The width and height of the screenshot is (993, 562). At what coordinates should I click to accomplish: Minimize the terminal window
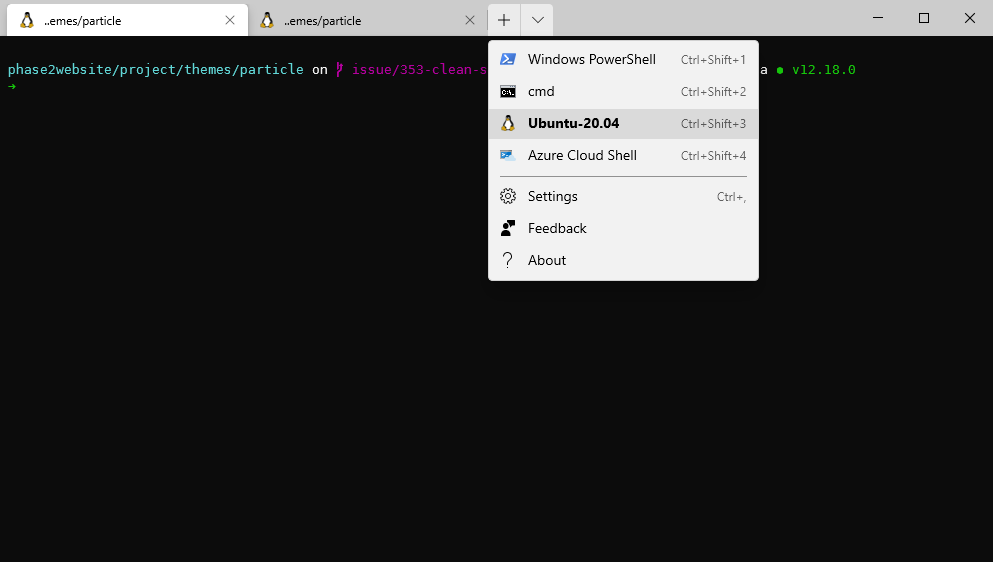pos(878,18)
